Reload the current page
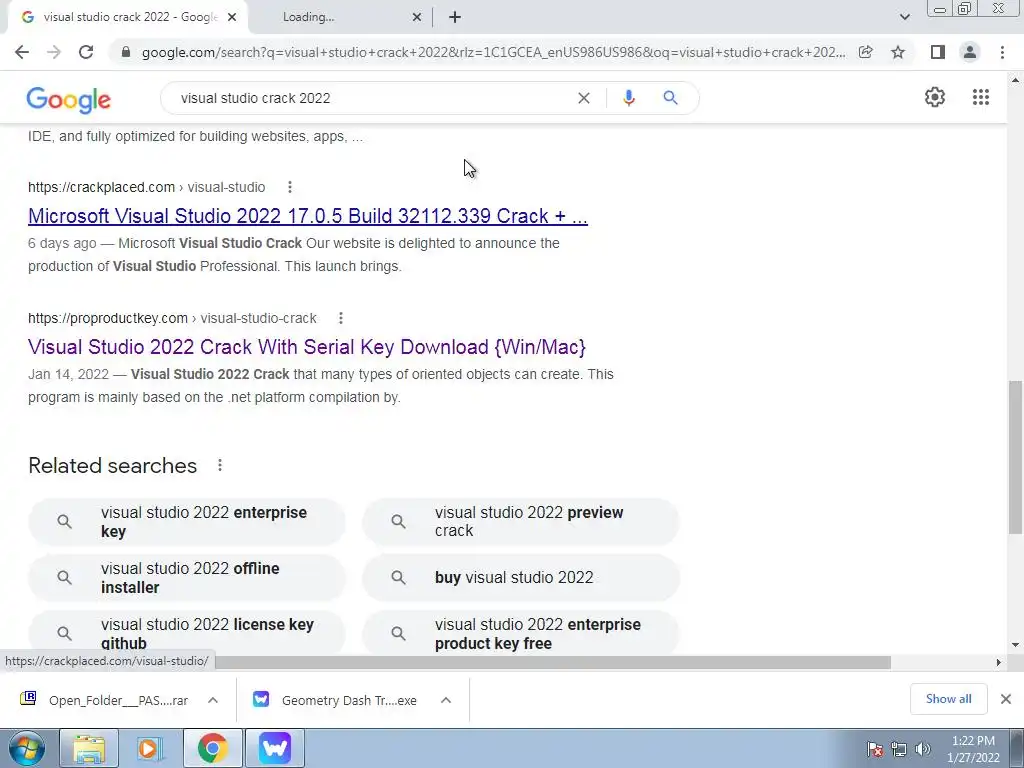 pyautogui.click(x=86, y=52)
